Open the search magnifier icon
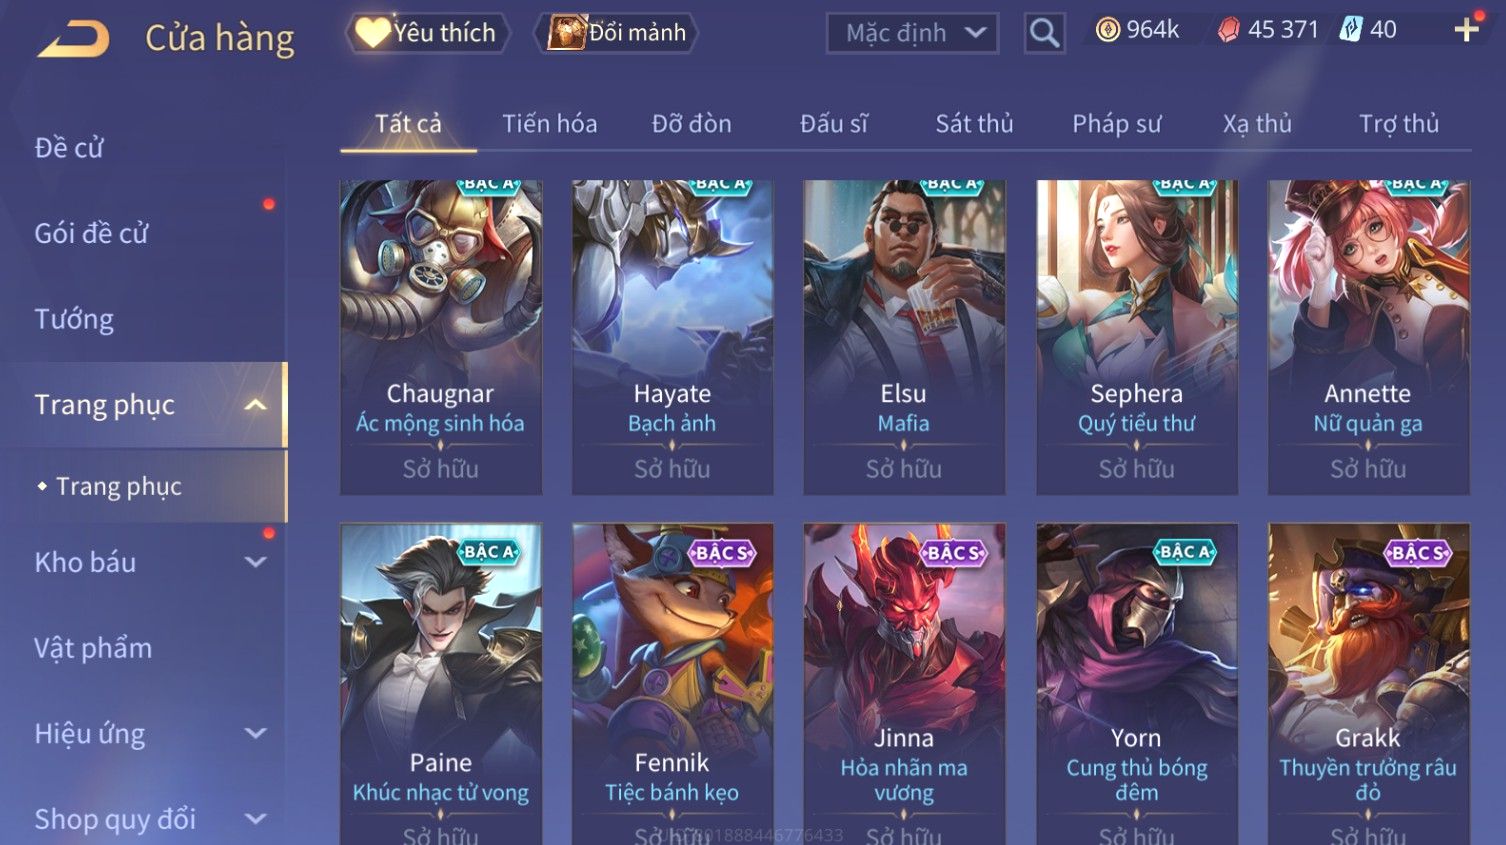This screenshot has width=1506, height=845. [1044, 33]
